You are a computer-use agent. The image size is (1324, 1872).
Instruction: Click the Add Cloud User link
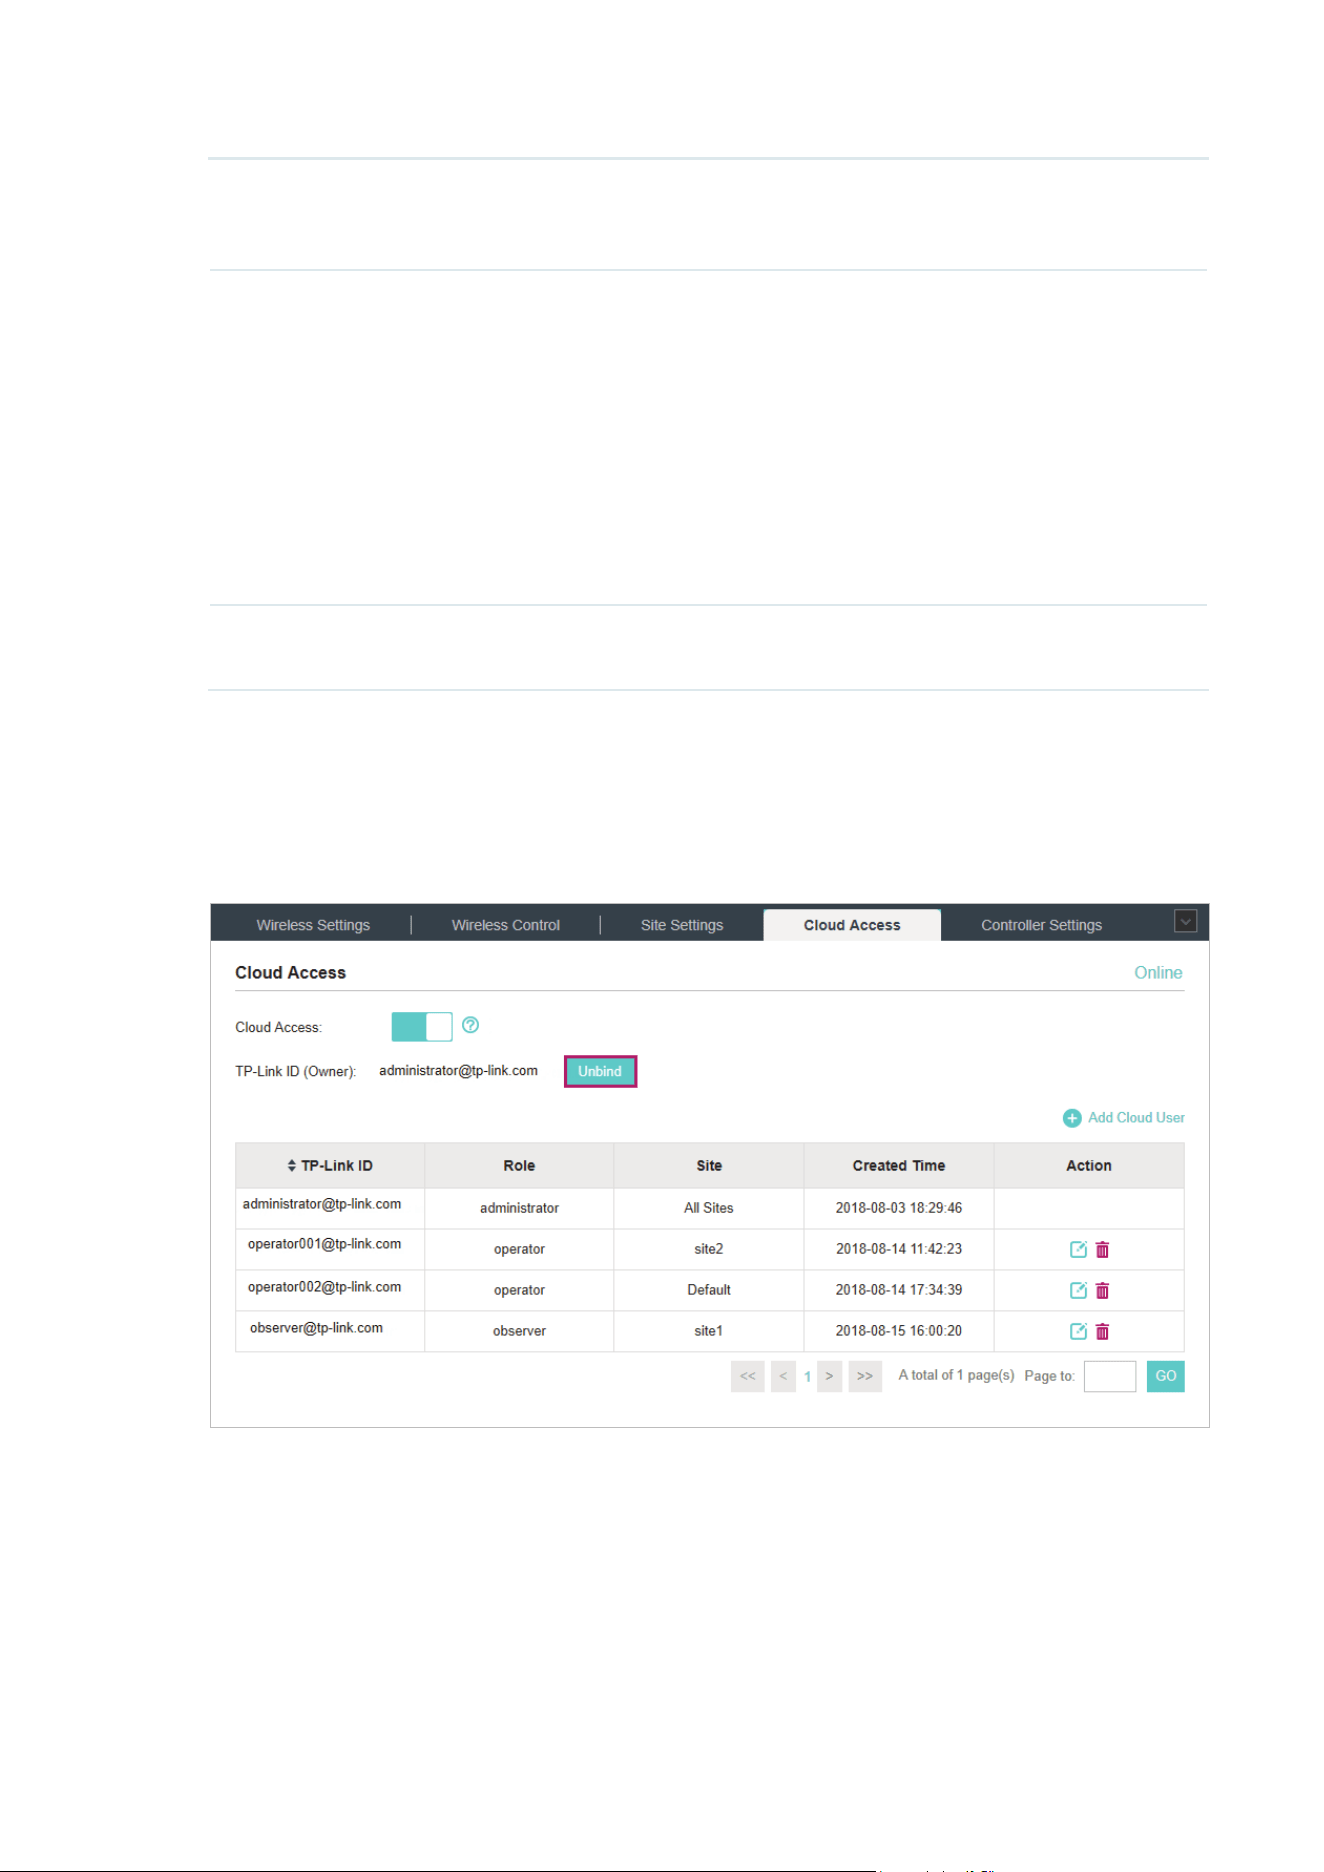coord(1136,1118)
